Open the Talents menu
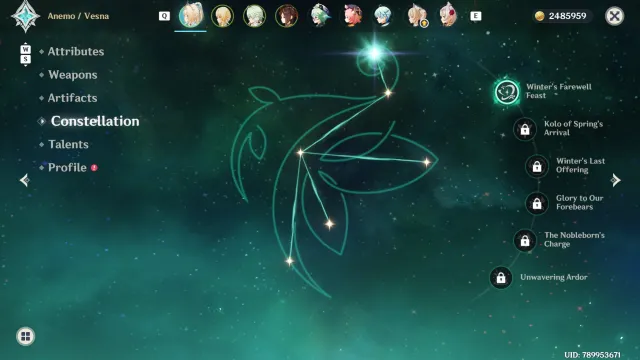640x360 pixels. (x=68, y=144)
